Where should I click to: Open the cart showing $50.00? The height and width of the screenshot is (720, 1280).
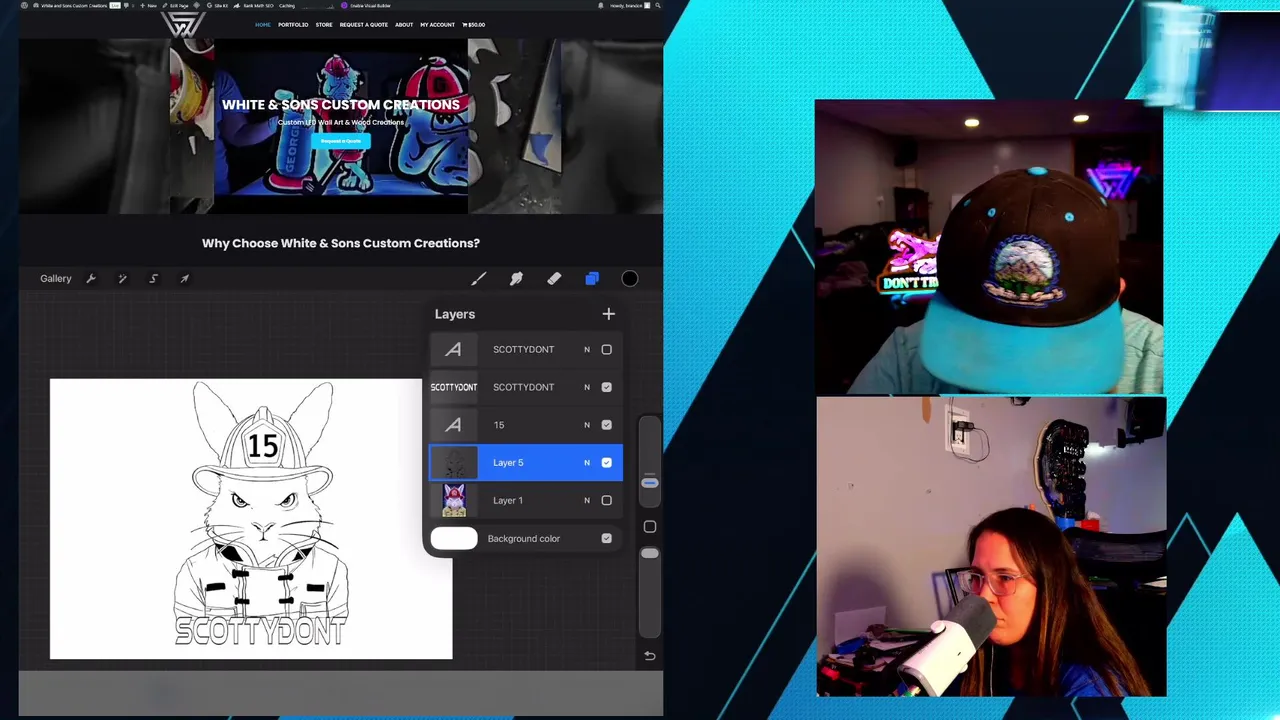[474, 25]
